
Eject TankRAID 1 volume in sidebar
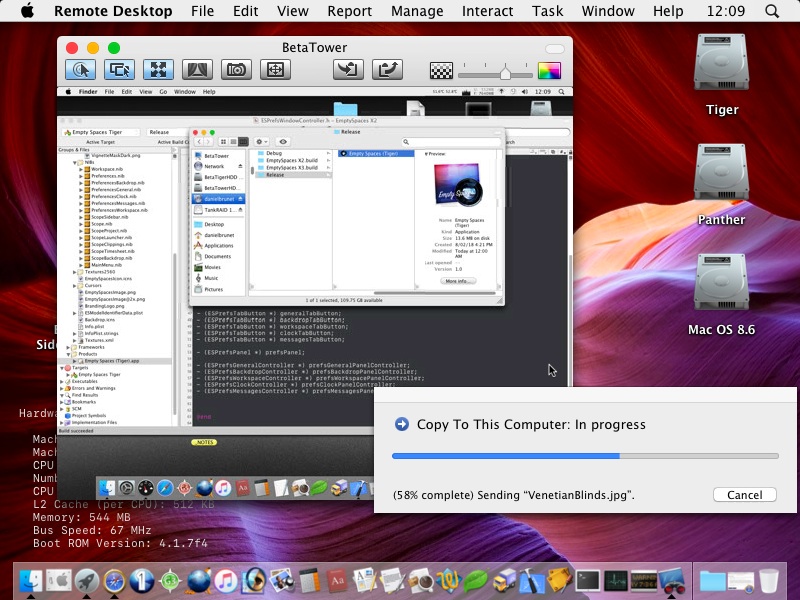click(240, 210)
